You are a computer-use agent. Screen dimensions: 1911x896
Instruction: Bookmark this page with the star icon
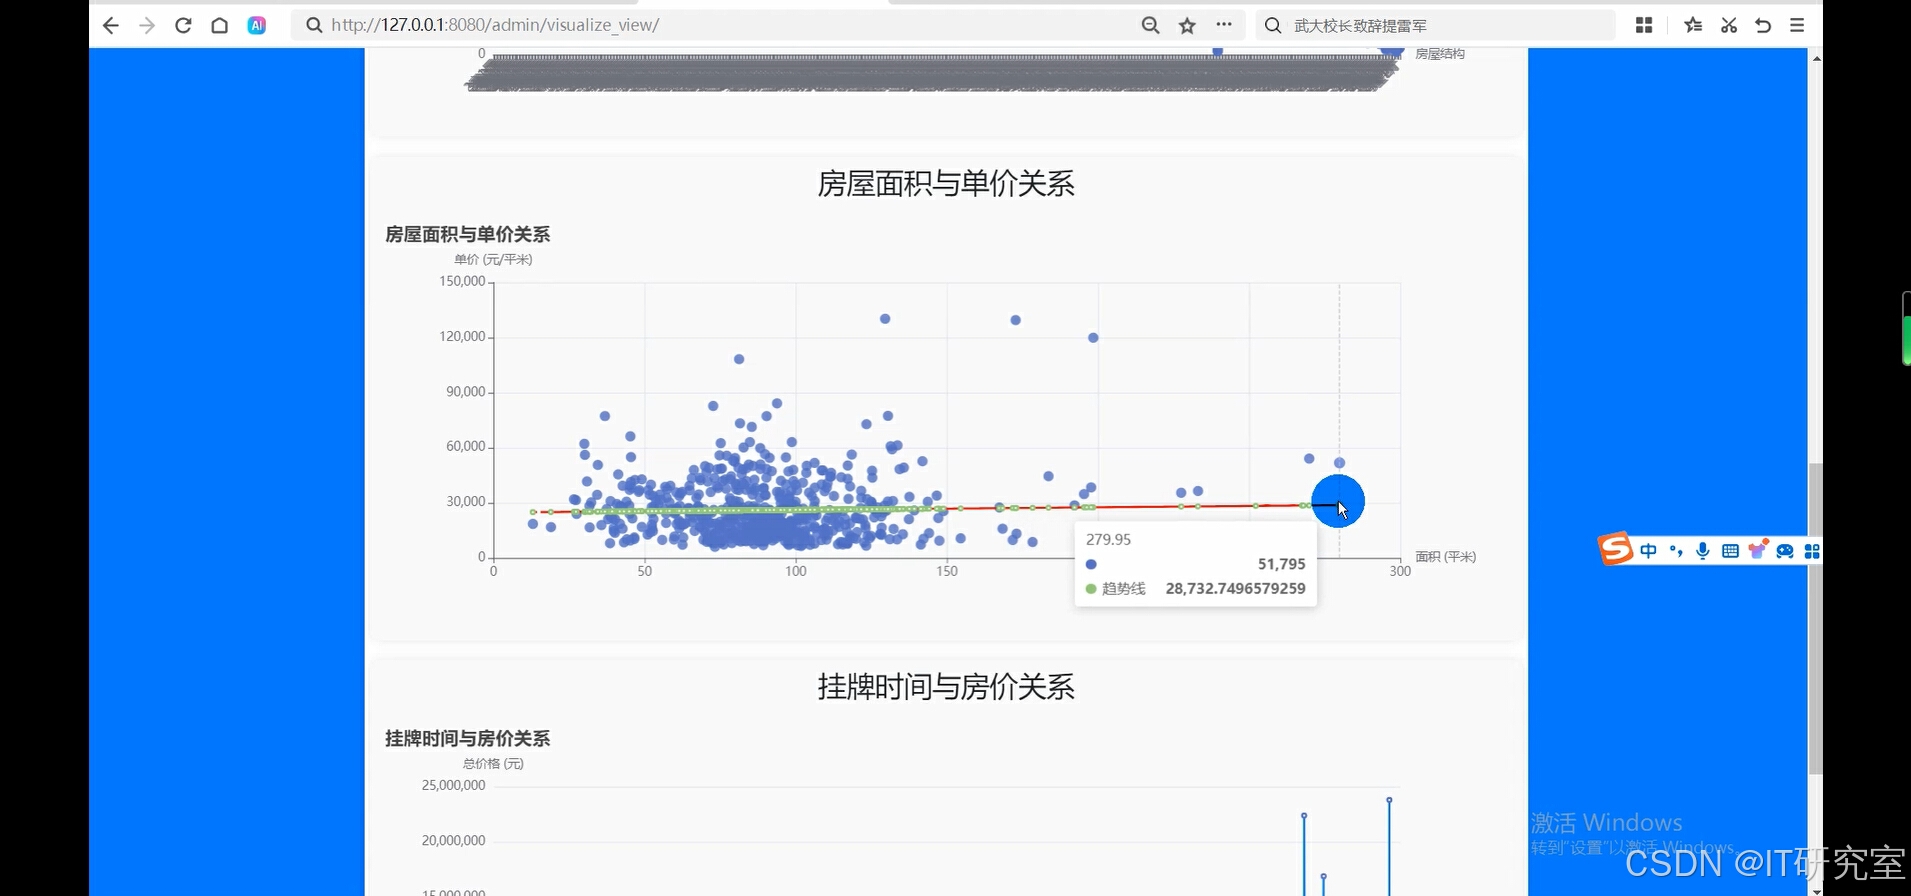[1187, 26]
